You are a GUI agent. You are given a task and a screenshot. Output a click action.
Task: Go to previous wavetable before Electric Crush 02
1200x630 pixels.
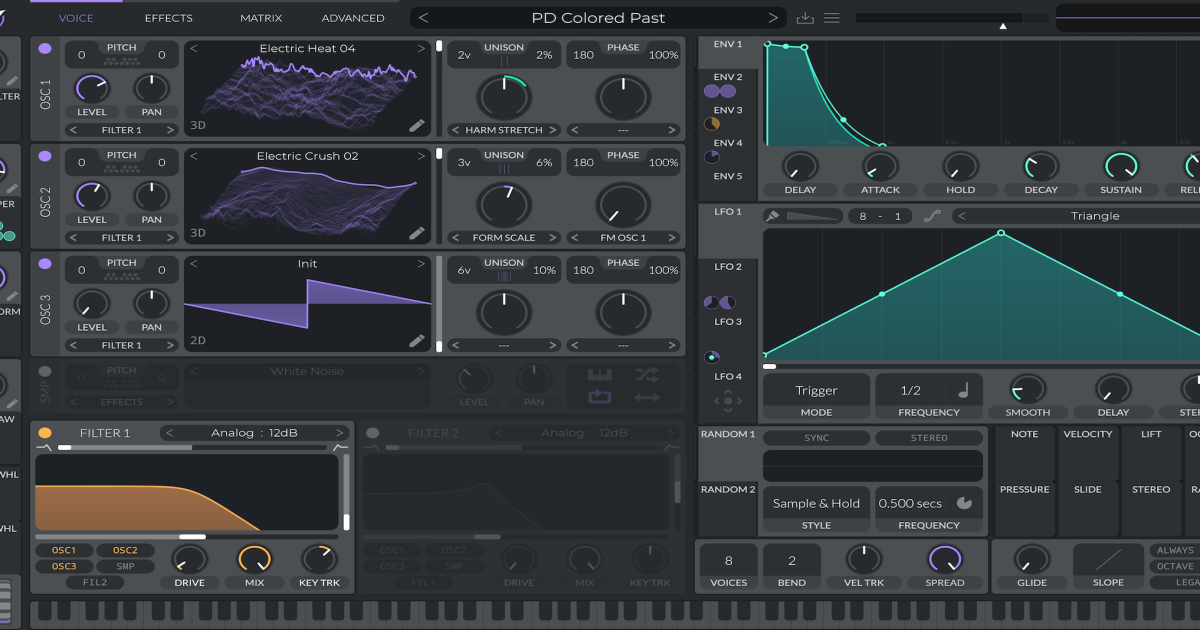click(x=193, y=156)
